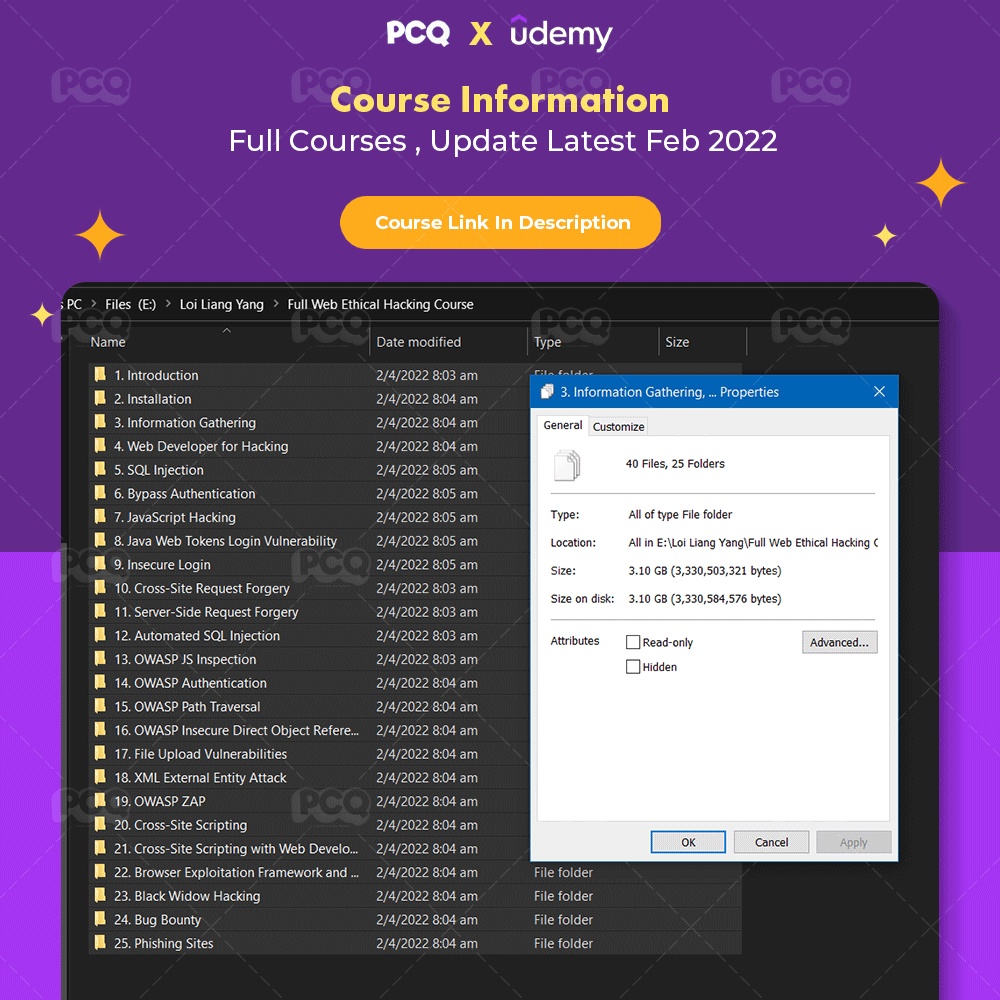
Task: Select the General tab in Properties
Action: coord(562,425)
